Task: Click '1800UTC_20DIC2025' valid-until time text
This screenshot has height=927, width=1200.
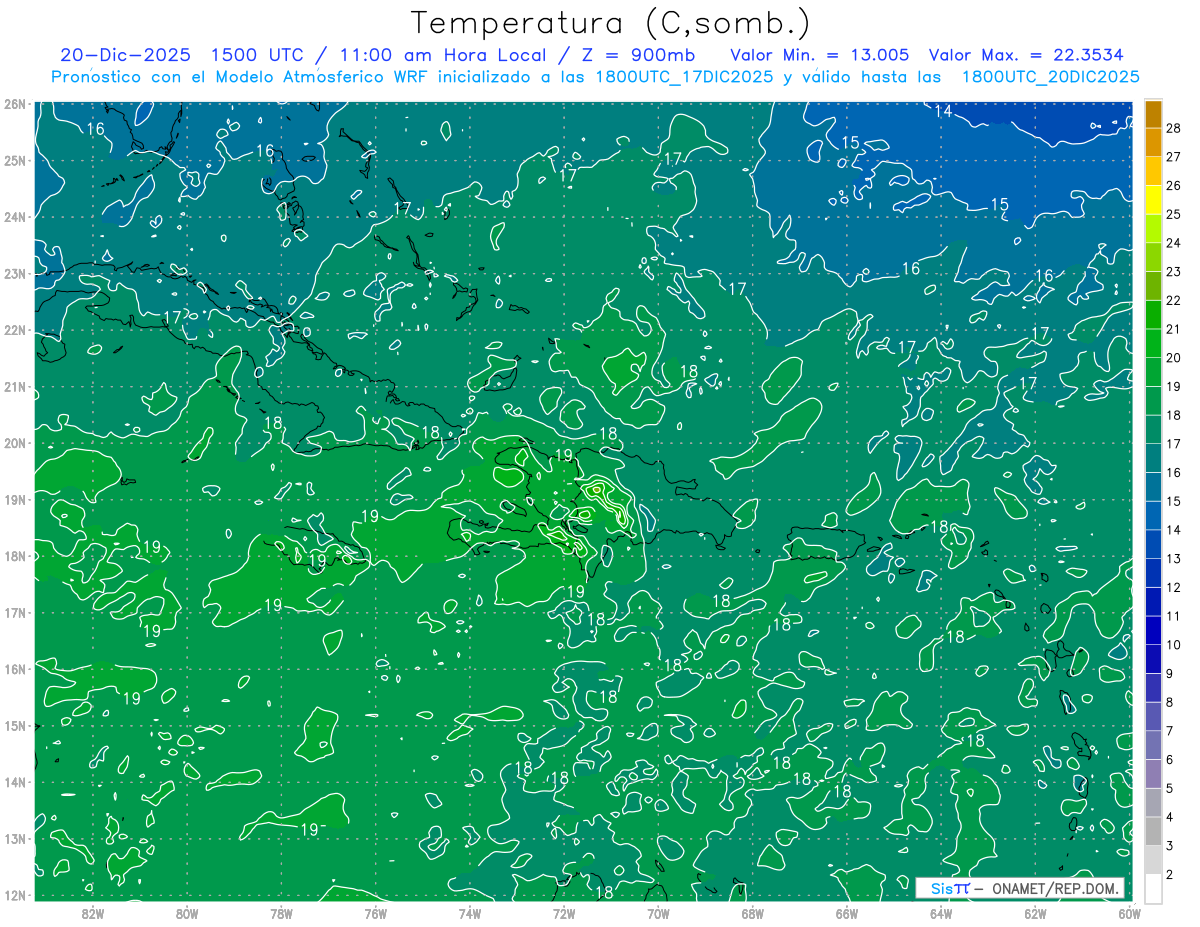Action: point(1050,77)
